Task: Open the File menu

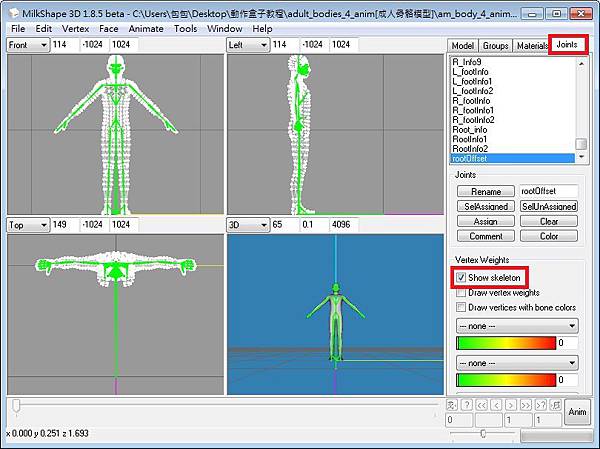Action: pos(18,29)
